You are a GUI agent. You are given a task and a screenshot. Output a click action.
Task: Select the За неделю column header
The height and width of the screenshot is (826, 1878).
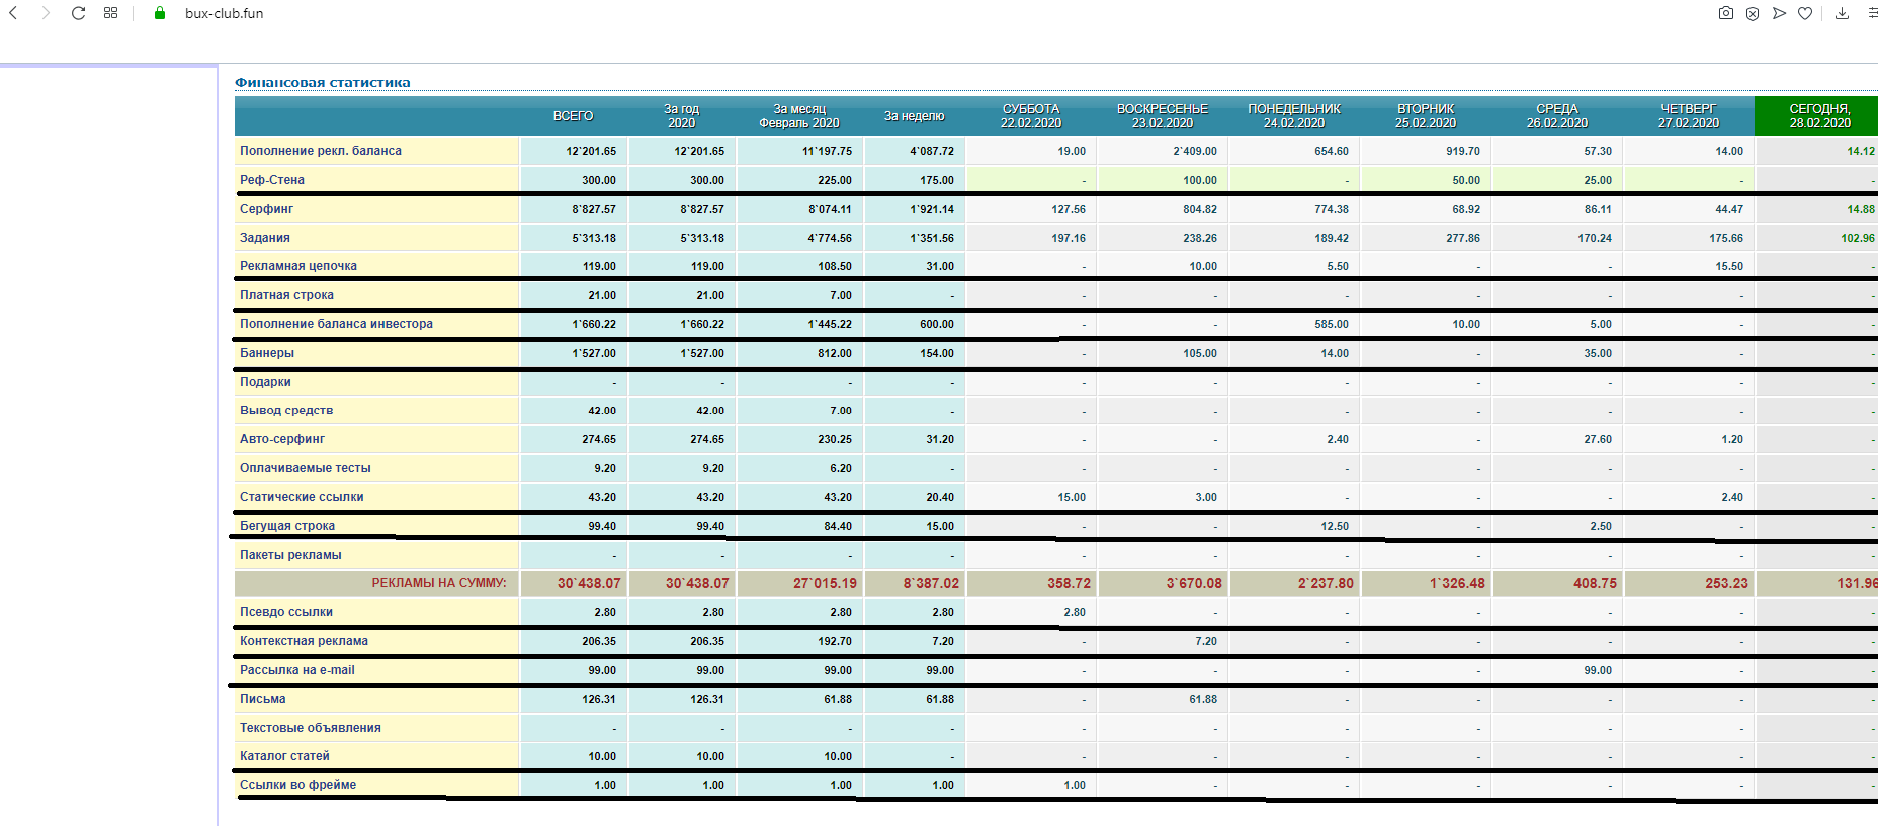pyautogui.click(x=914, y=116)
